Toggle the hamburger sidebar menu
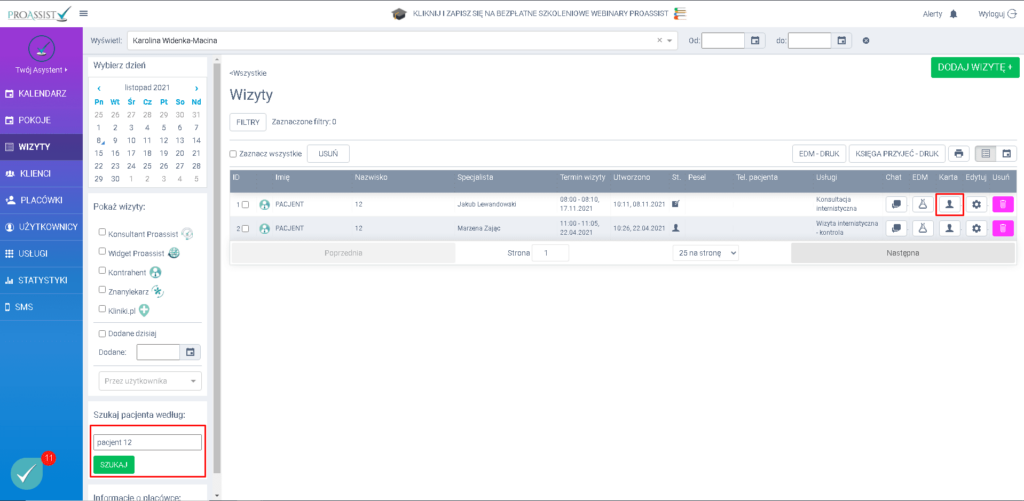 pyautogui.click(x=83, y=14)
